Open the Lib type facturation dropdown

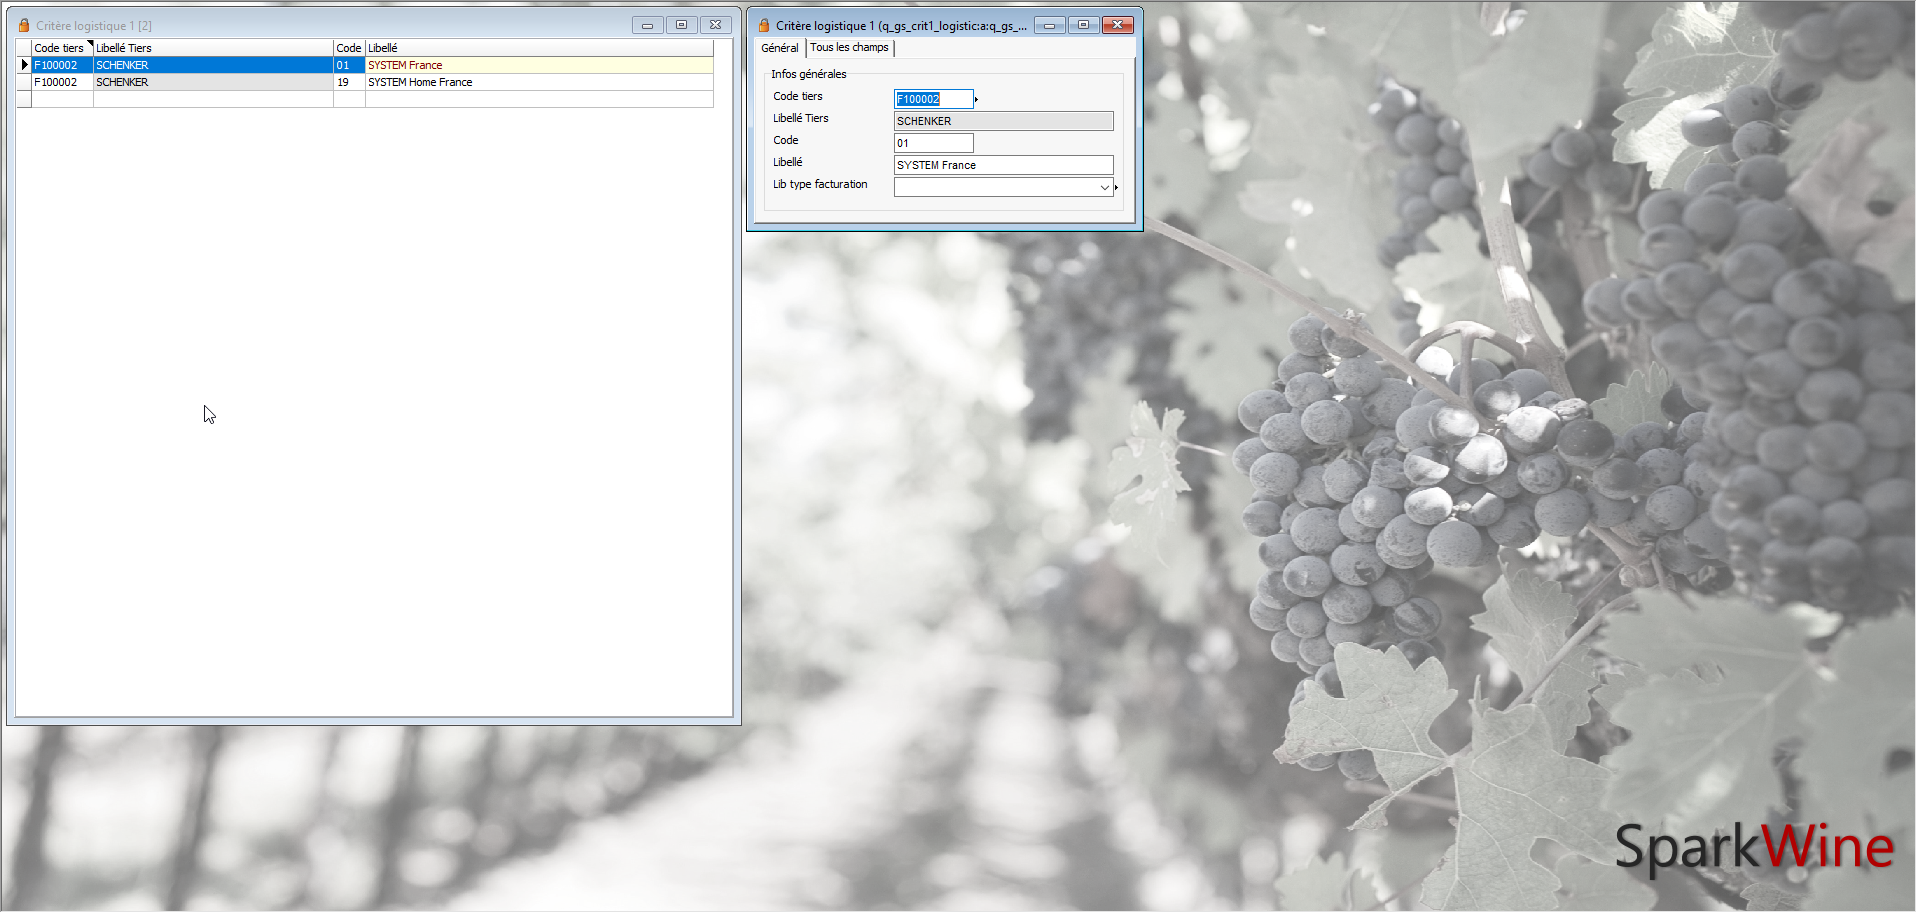click(1104, 187)
